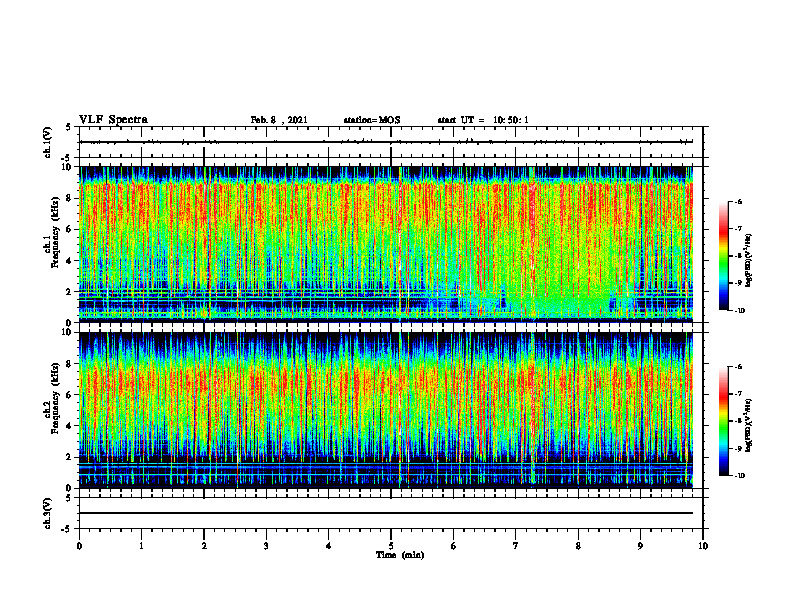Select the "start UT = 10:50: 1" text

(x=483, y=120)
